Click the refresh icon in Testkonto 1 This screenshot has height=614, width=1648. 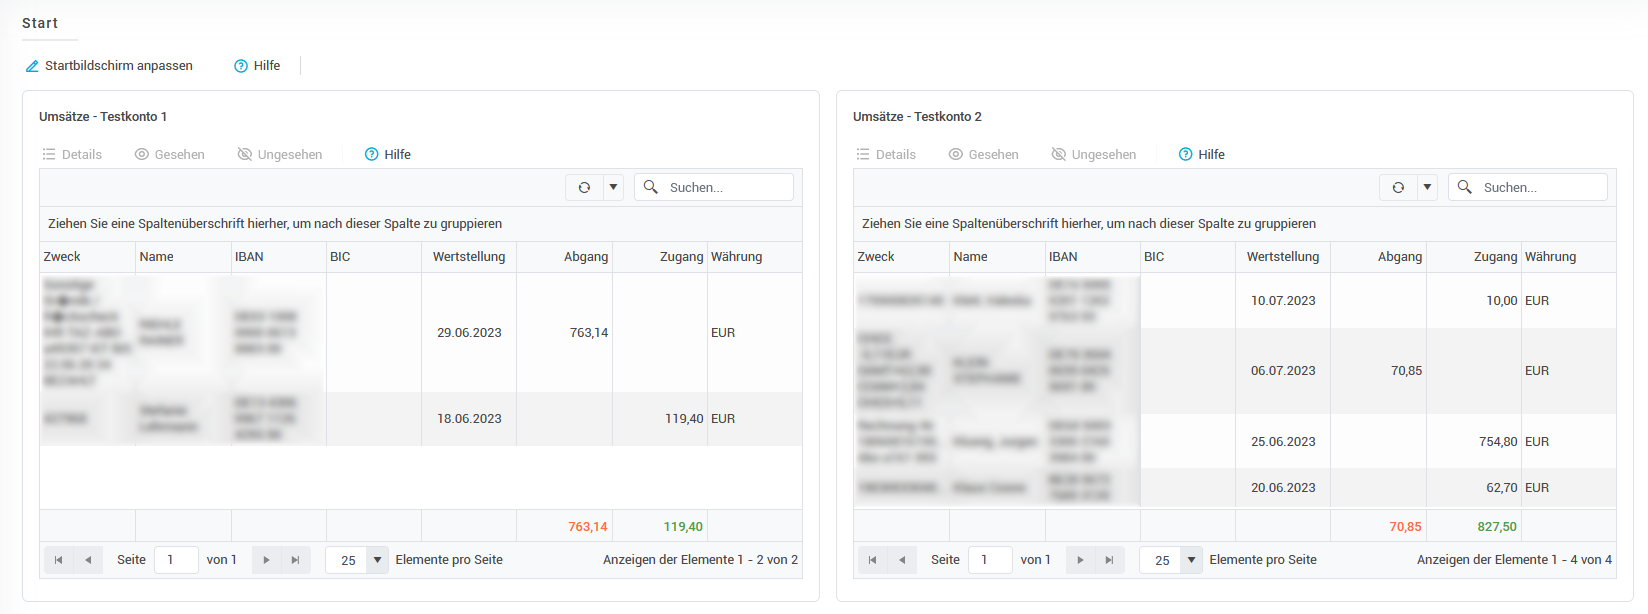(584, 187)
